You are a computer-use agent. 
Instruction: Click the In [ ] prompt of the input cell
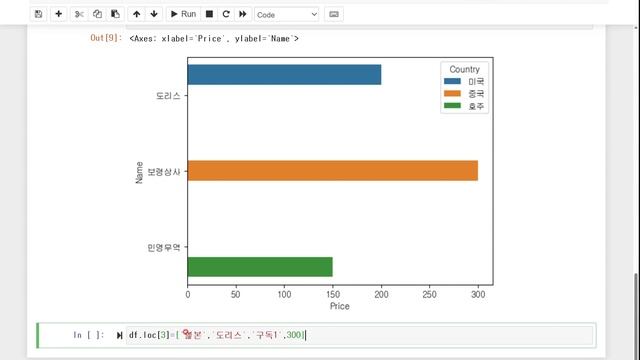(x=89, y=335)
